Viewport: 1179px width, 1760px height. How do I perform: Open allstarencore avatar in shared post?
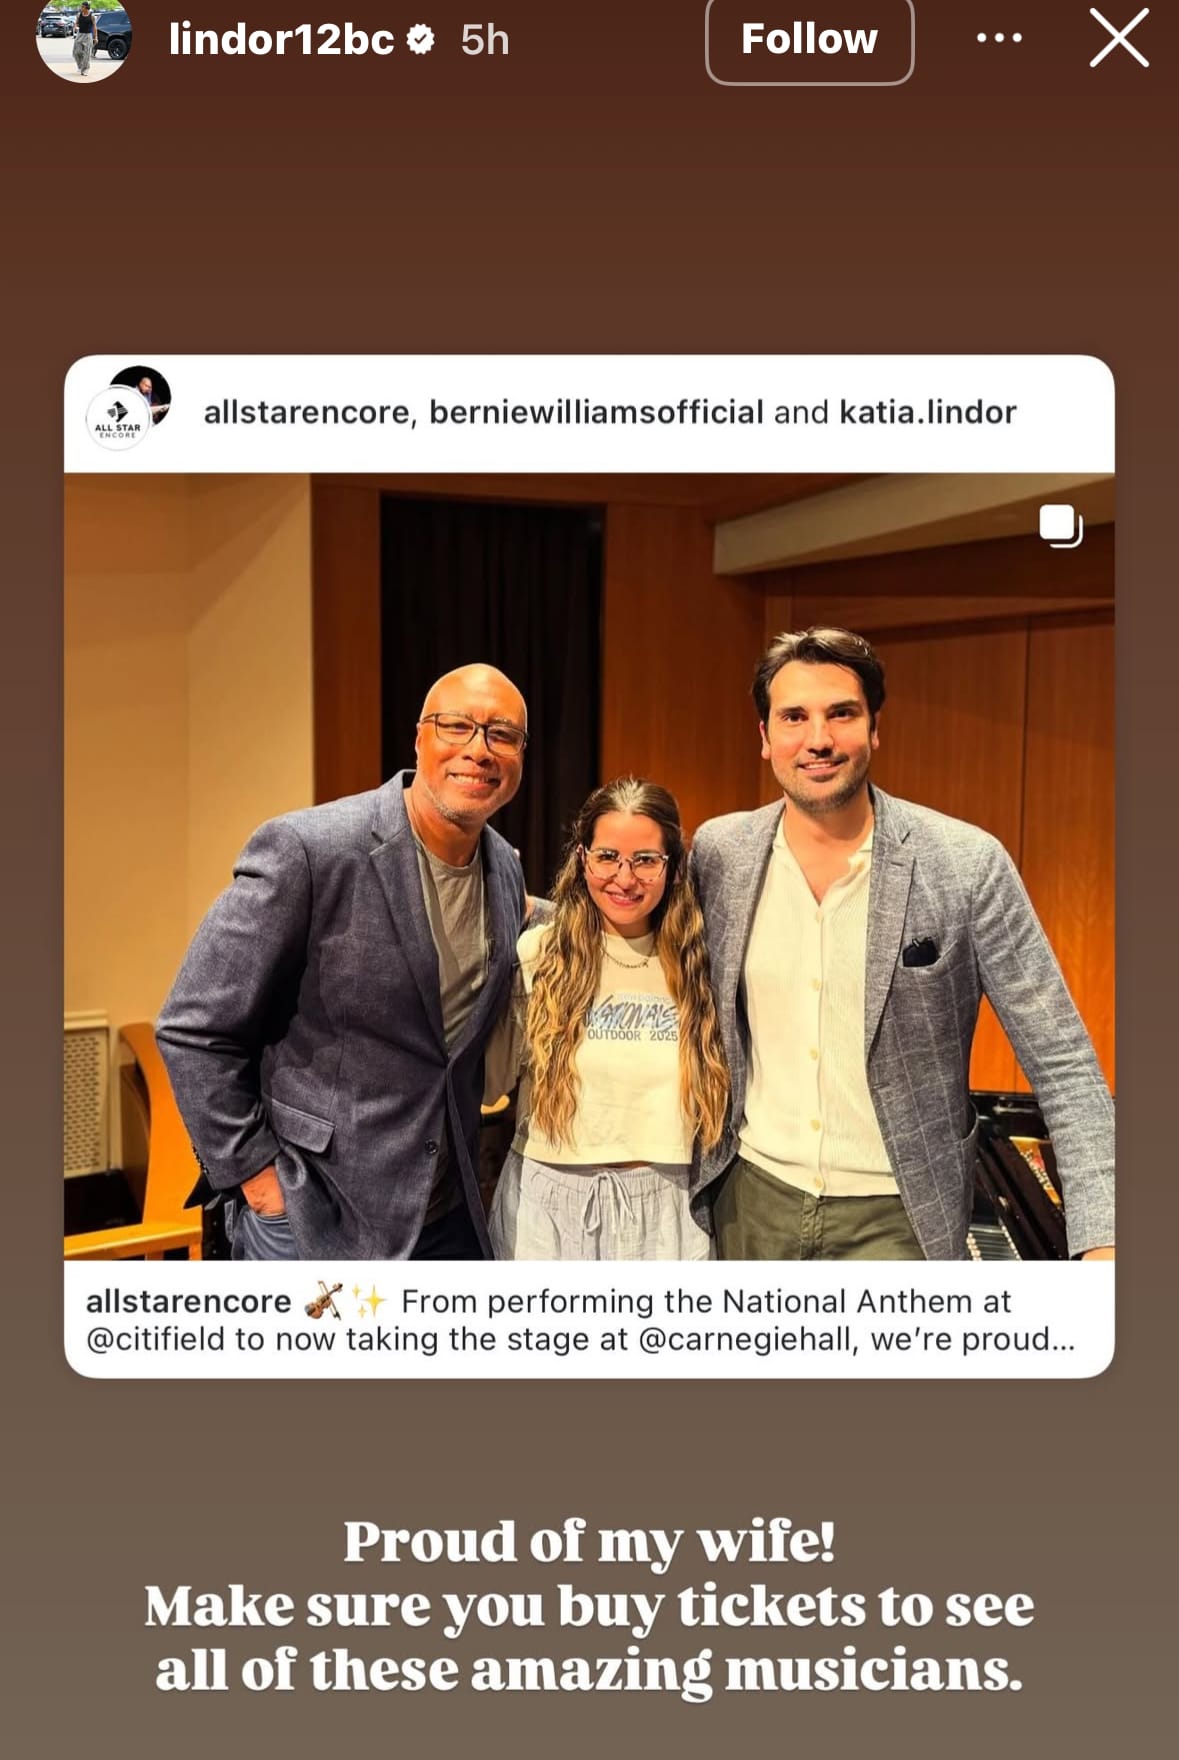click(129, 408)
